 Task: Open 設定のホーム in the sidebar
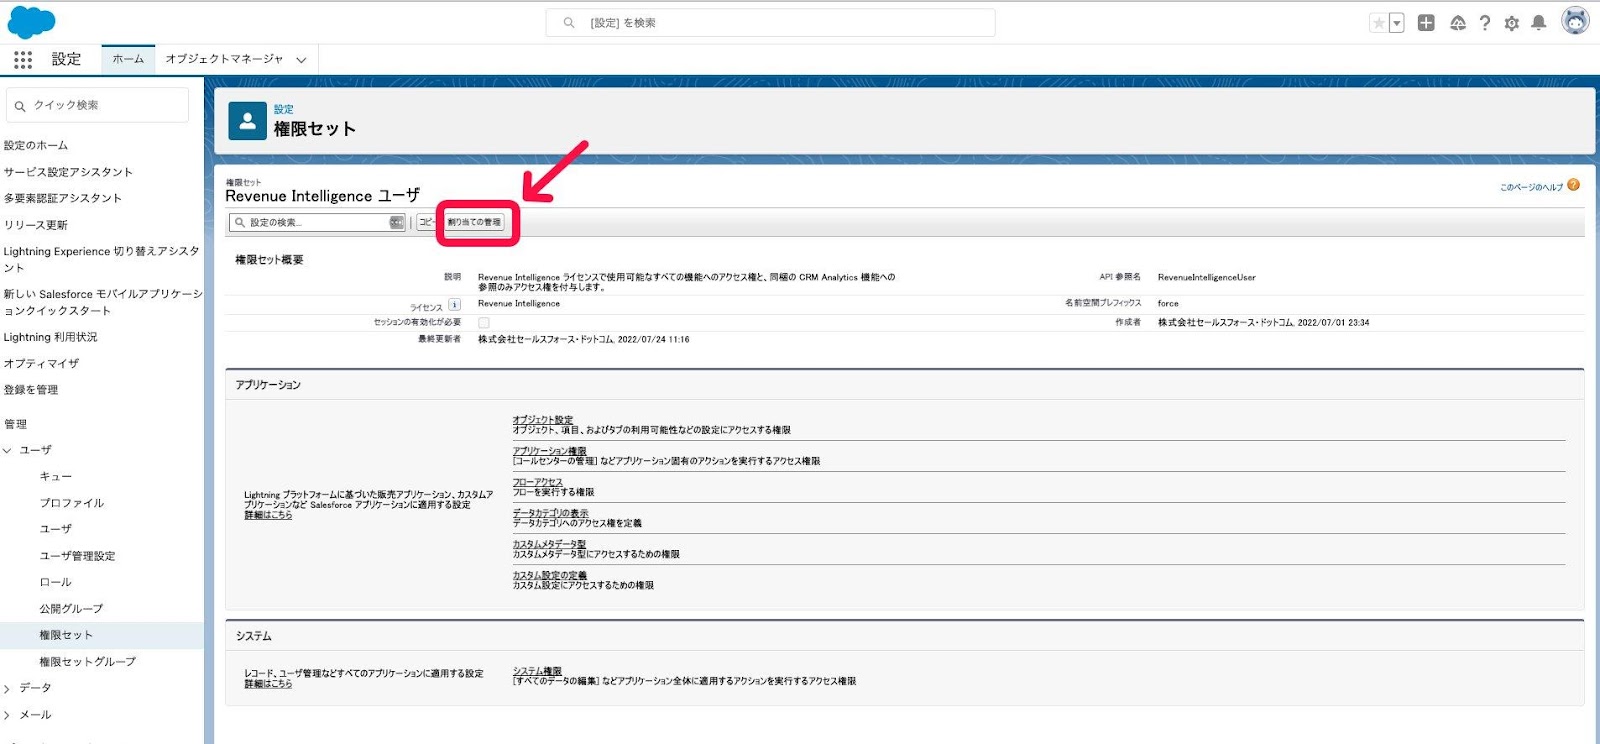pyautogui.click(x=36, y=146)
